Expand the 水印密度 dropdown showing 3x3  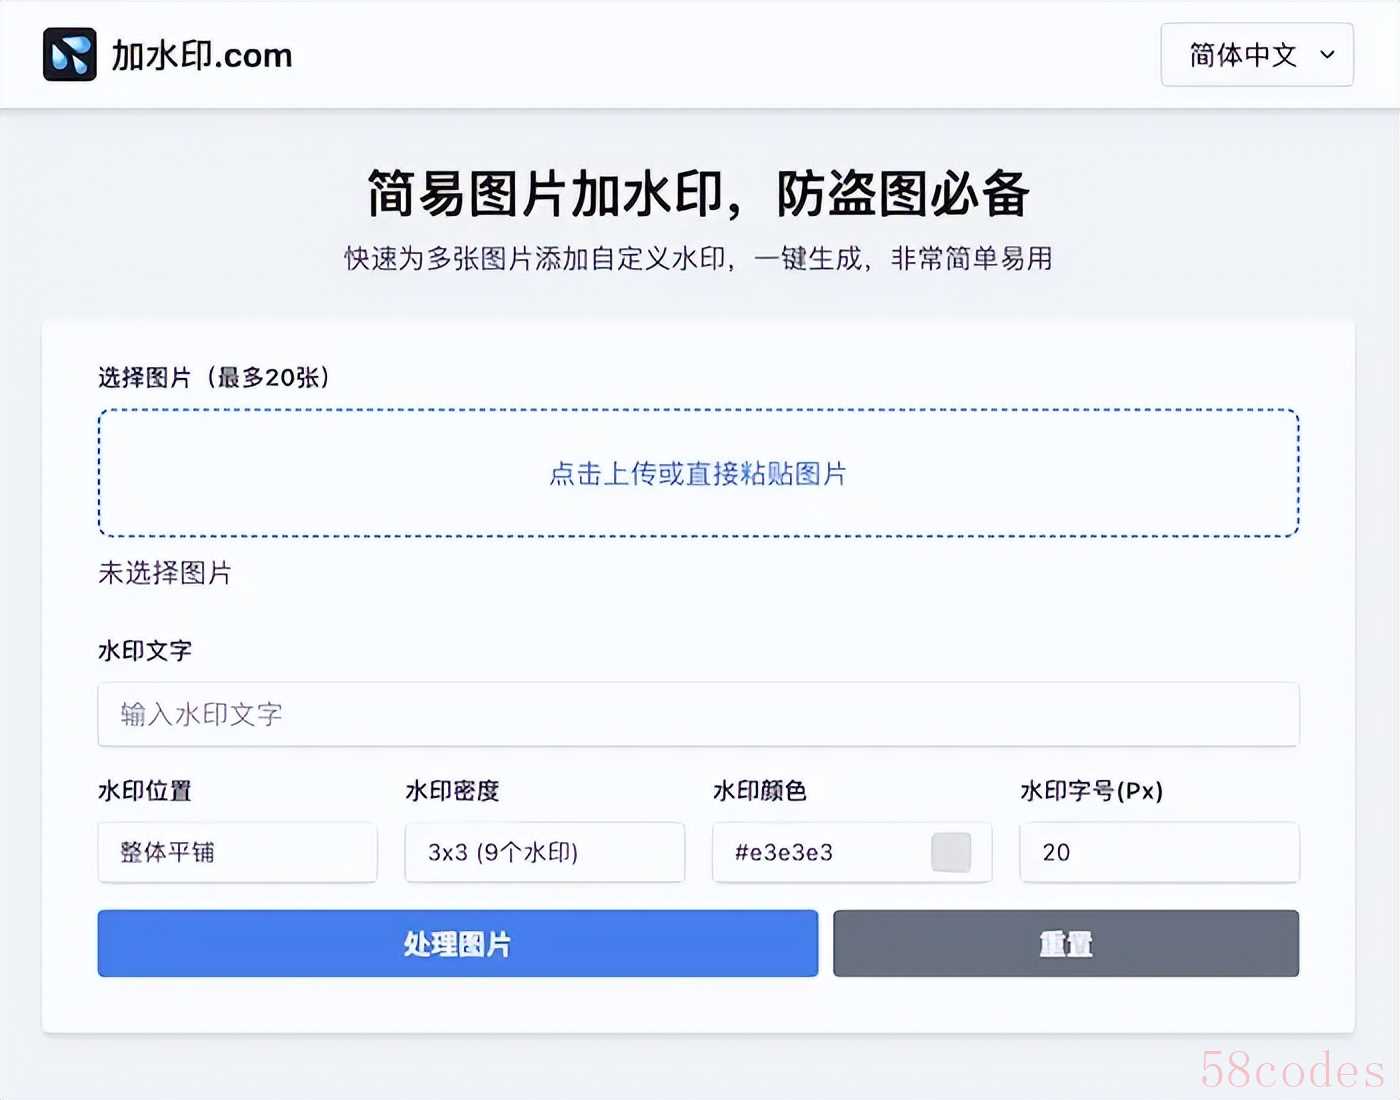(x=544, y=852)
